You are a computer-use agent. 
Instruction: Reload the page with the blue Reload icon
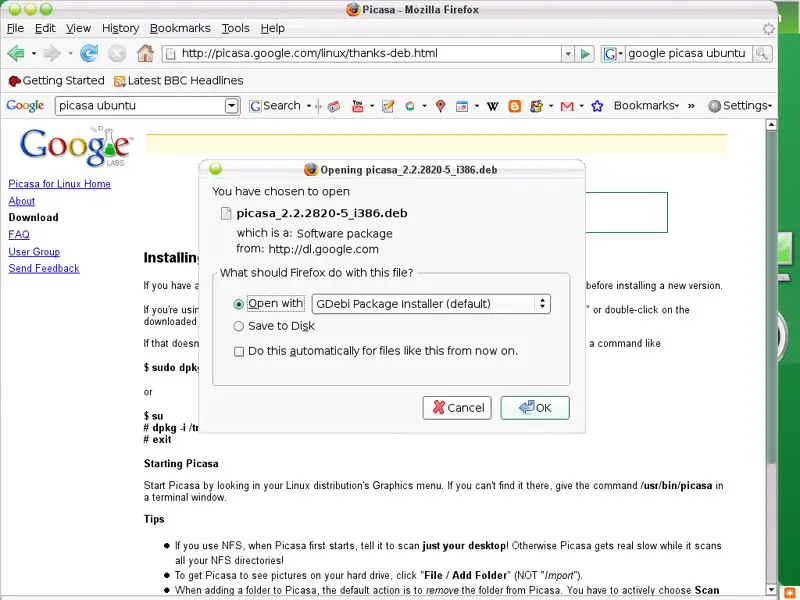click(x=89, y=53)
